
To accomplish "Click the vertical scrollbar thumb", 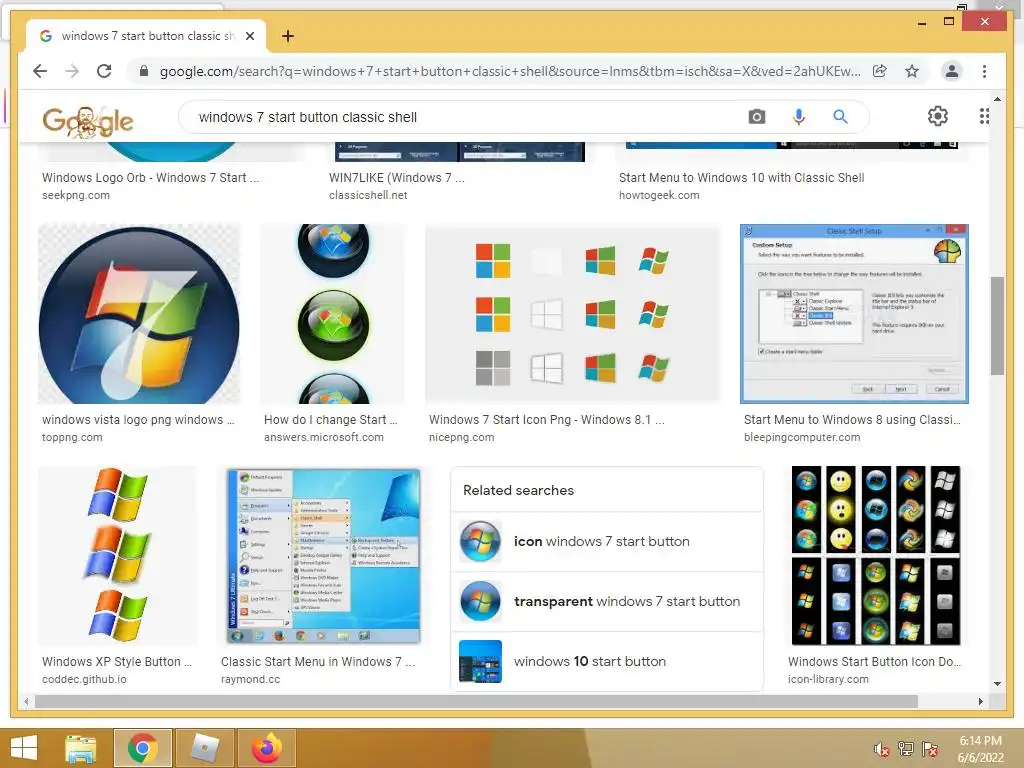I will [x=997, y=326].
